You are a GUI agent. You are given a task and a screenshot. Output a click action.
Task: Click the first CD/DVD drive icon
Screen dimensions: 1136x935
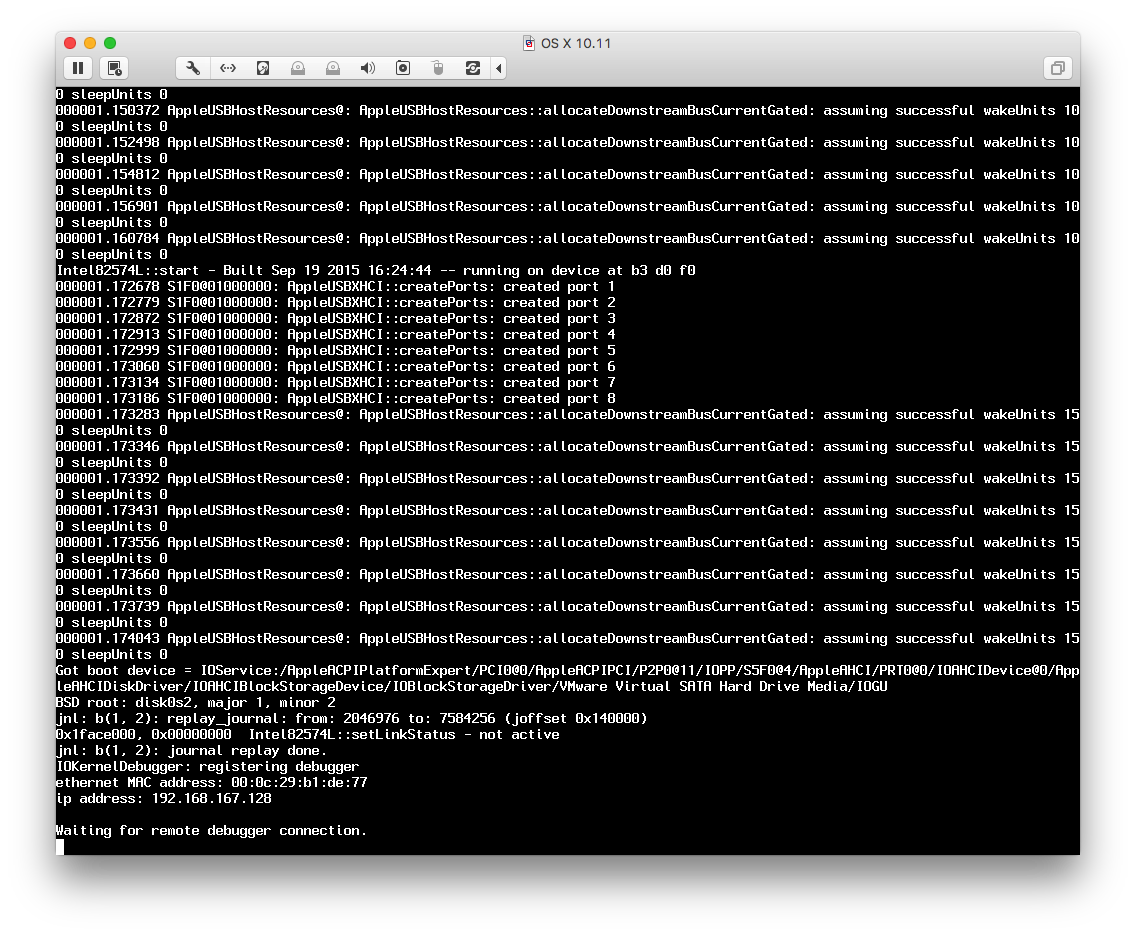tap(298, 68)
